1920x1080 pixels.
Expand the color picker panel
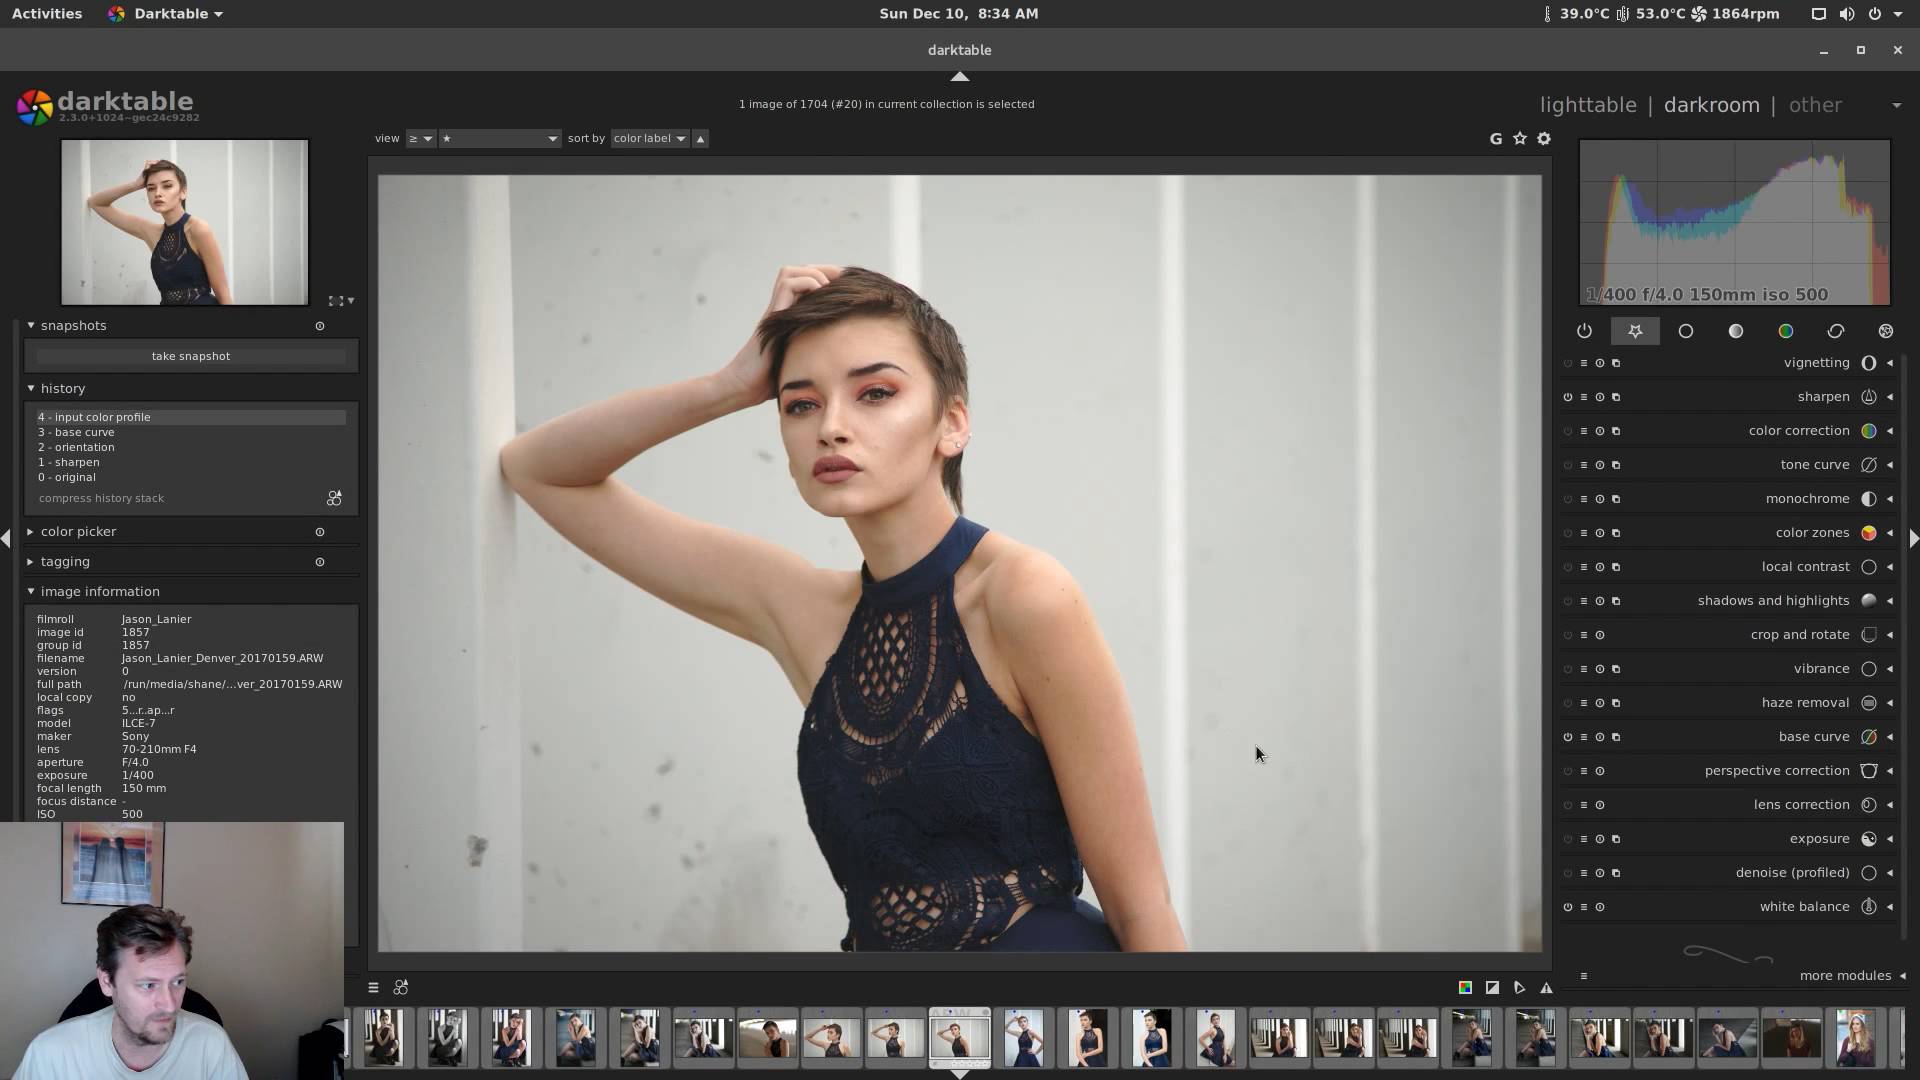78,532
